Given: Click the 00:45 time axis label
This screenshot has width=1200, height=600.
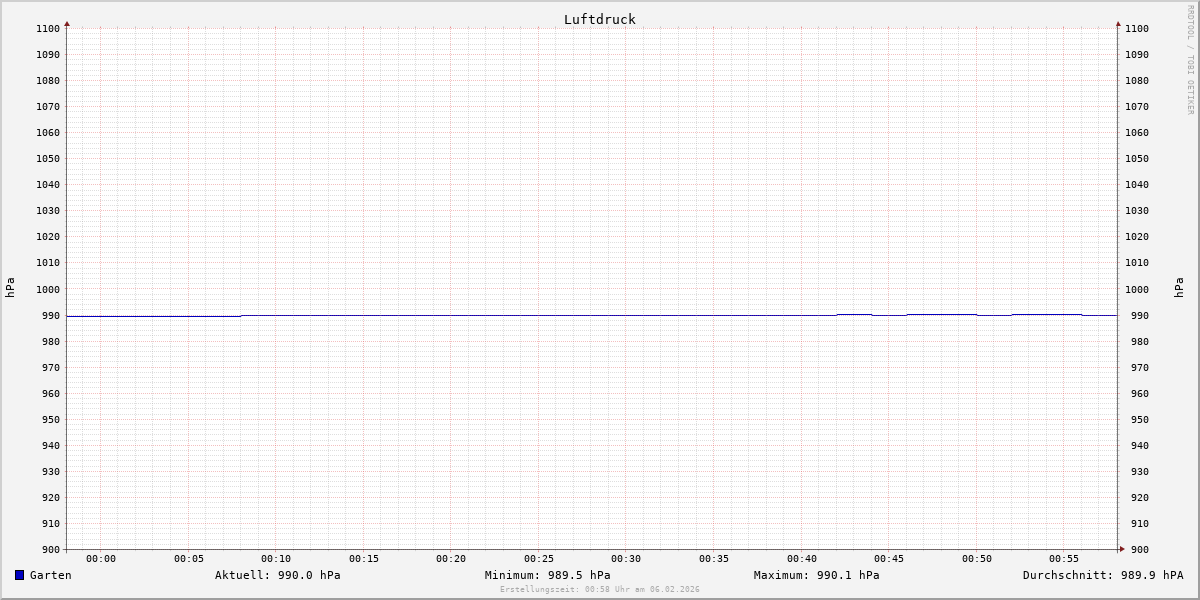Looking at the screenshot, I should coord(889,559).
